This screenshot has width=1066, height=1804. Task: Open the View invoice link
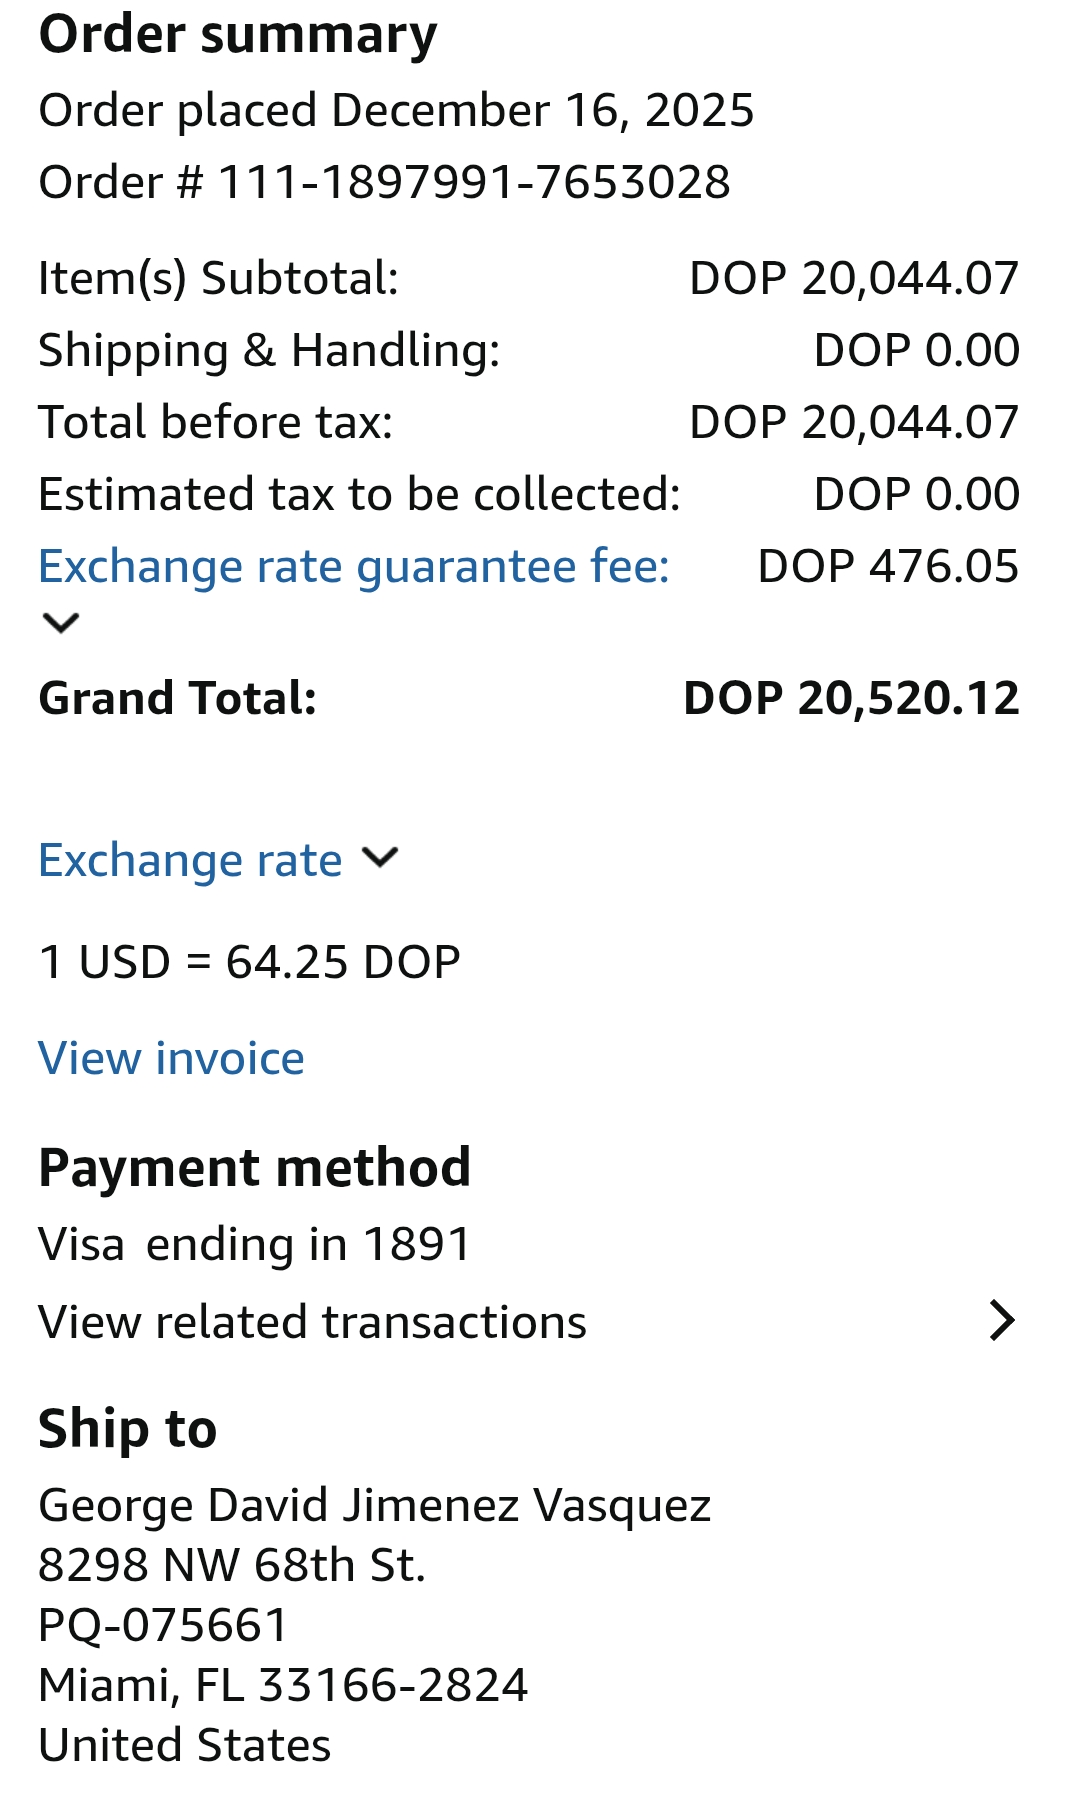[171, 1058]
